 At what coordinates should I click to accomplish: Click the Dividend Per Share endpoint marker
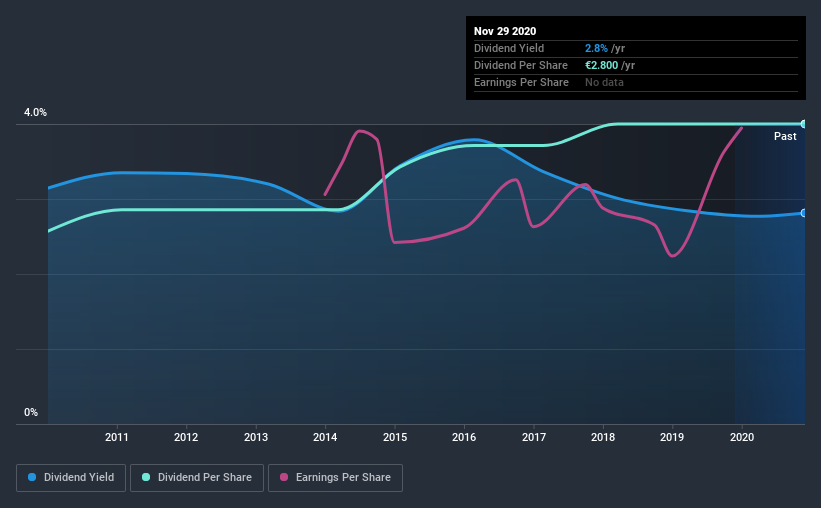pyautogui.click(x=803, y=124)
